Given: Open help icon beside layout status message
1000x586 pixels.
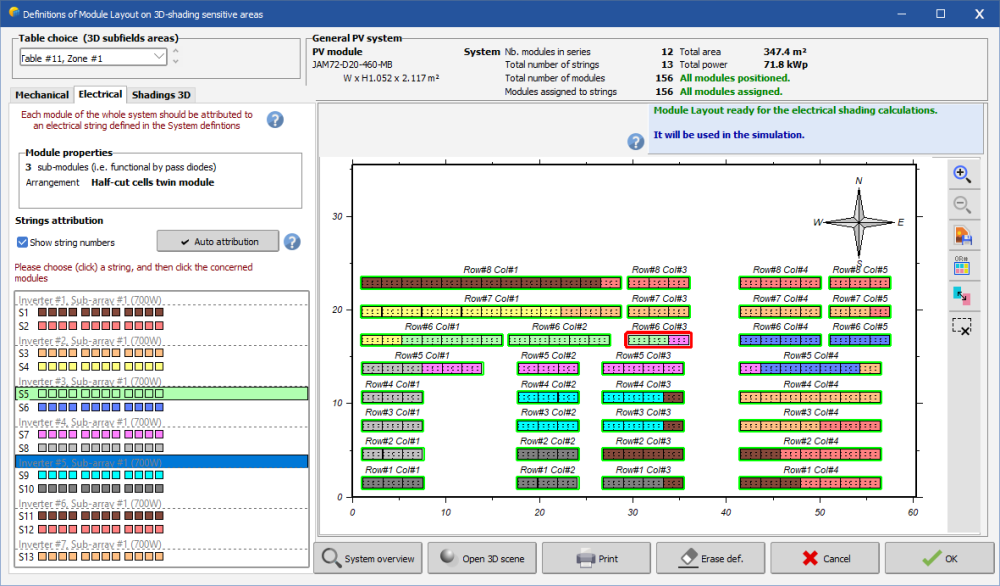Looking at the screenshot, I should [x=636, y=142].
